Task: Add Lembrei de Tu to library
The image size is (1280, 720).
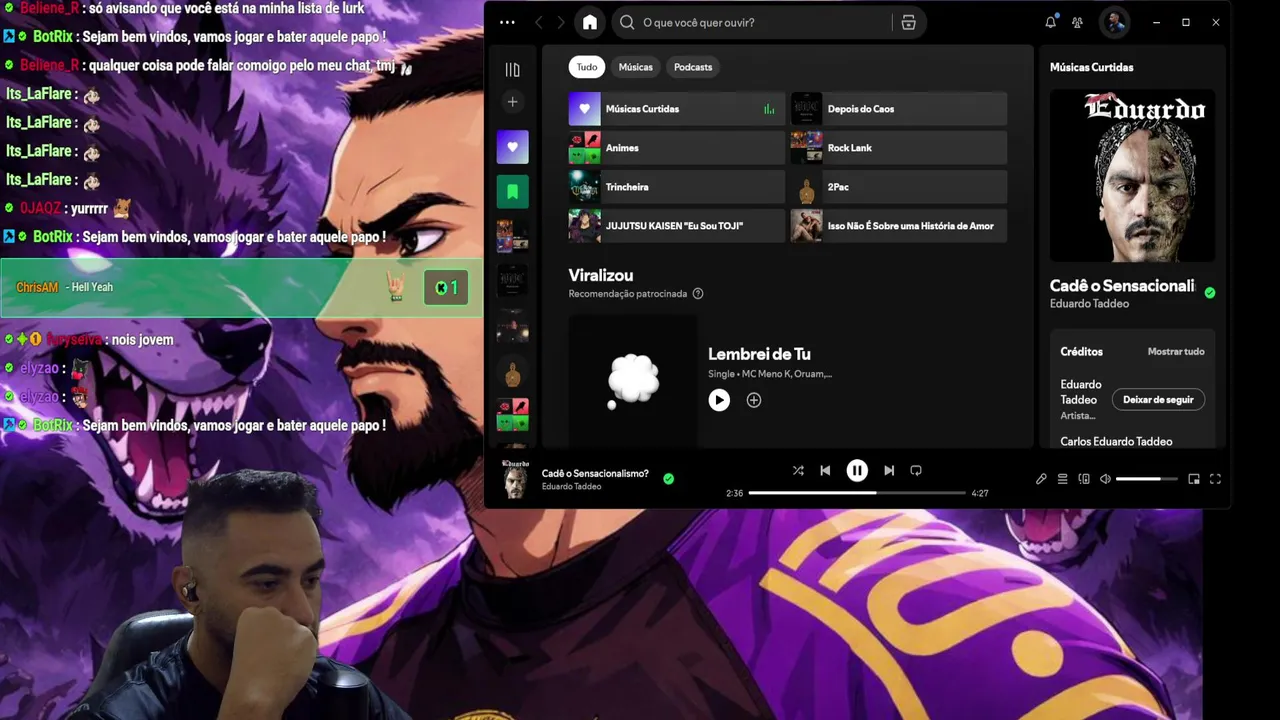Action: [754, 400]
